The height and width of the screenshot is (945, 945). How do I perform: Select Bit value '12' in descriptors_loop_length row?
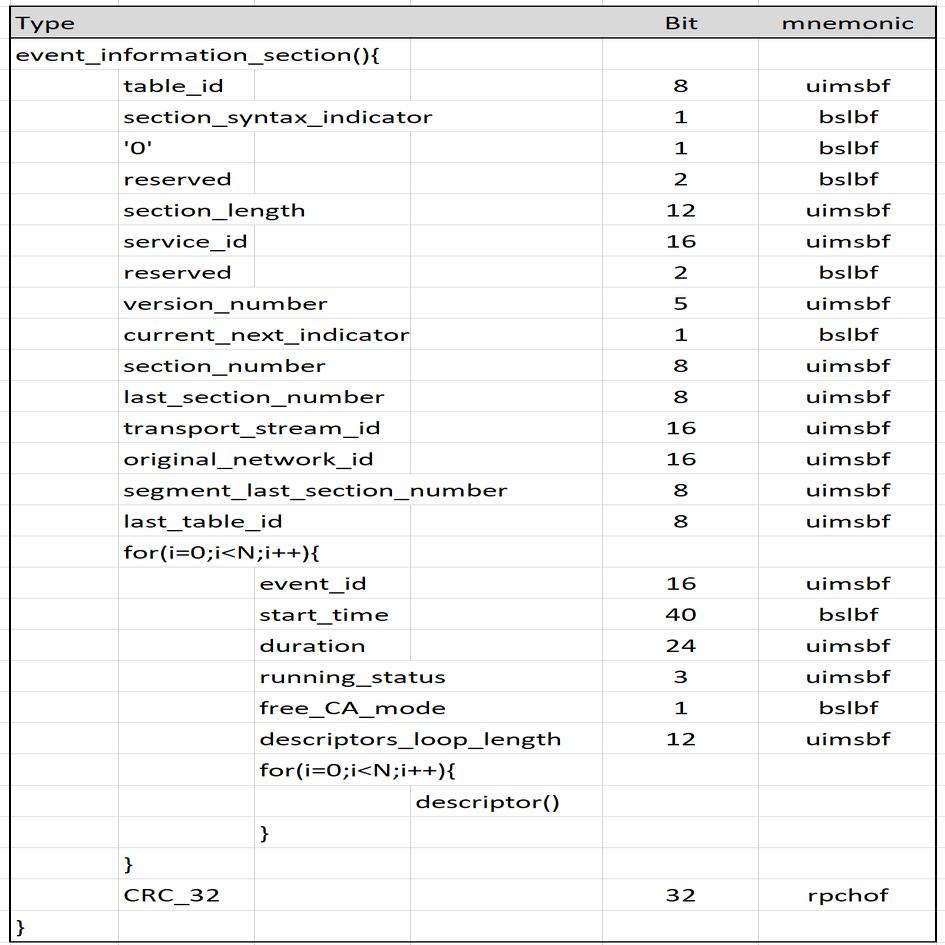(x=680, y=739)
